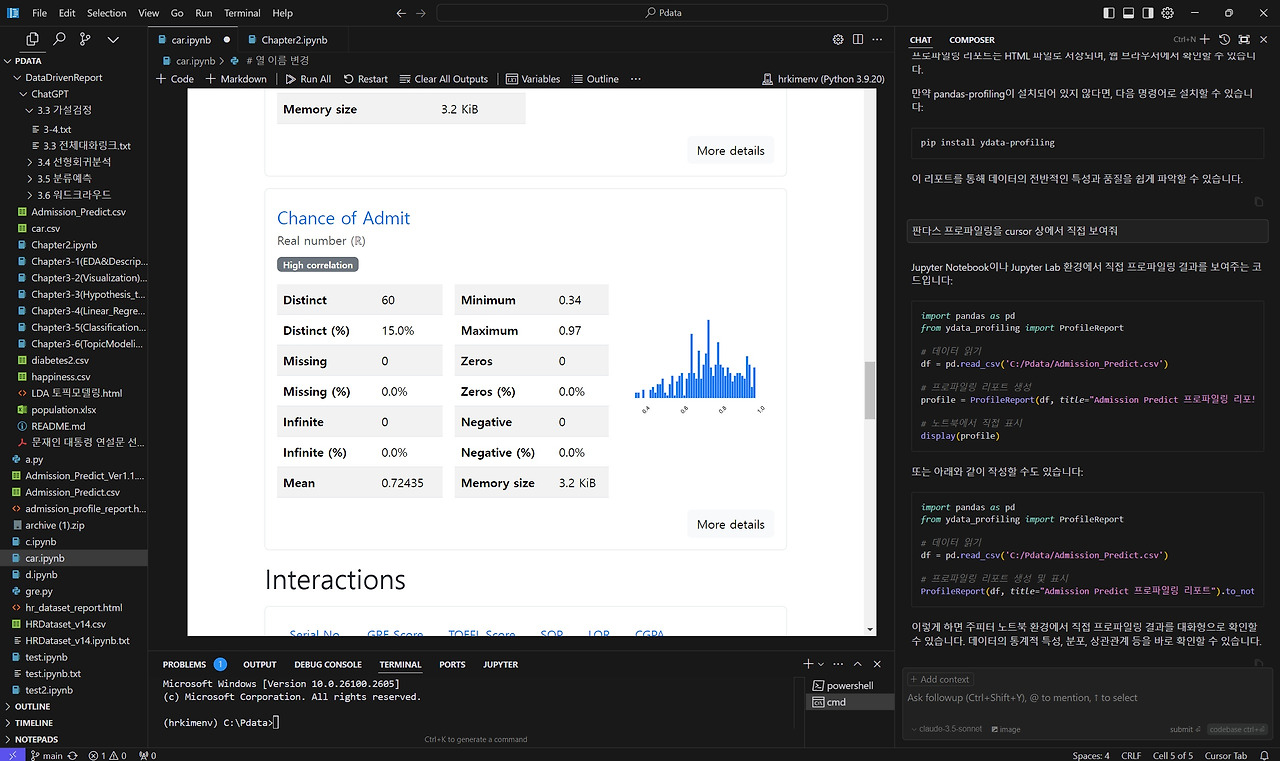Open the Search view icon

pos(59,39)
